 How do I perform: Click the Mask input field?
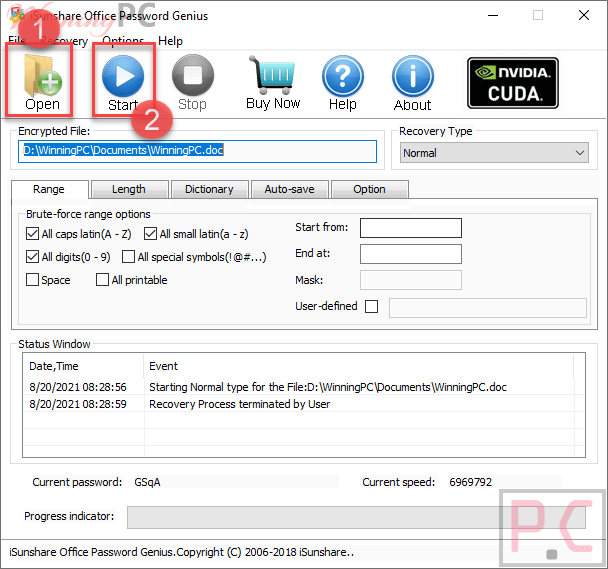pyautogui.click(x=411, y=280)
